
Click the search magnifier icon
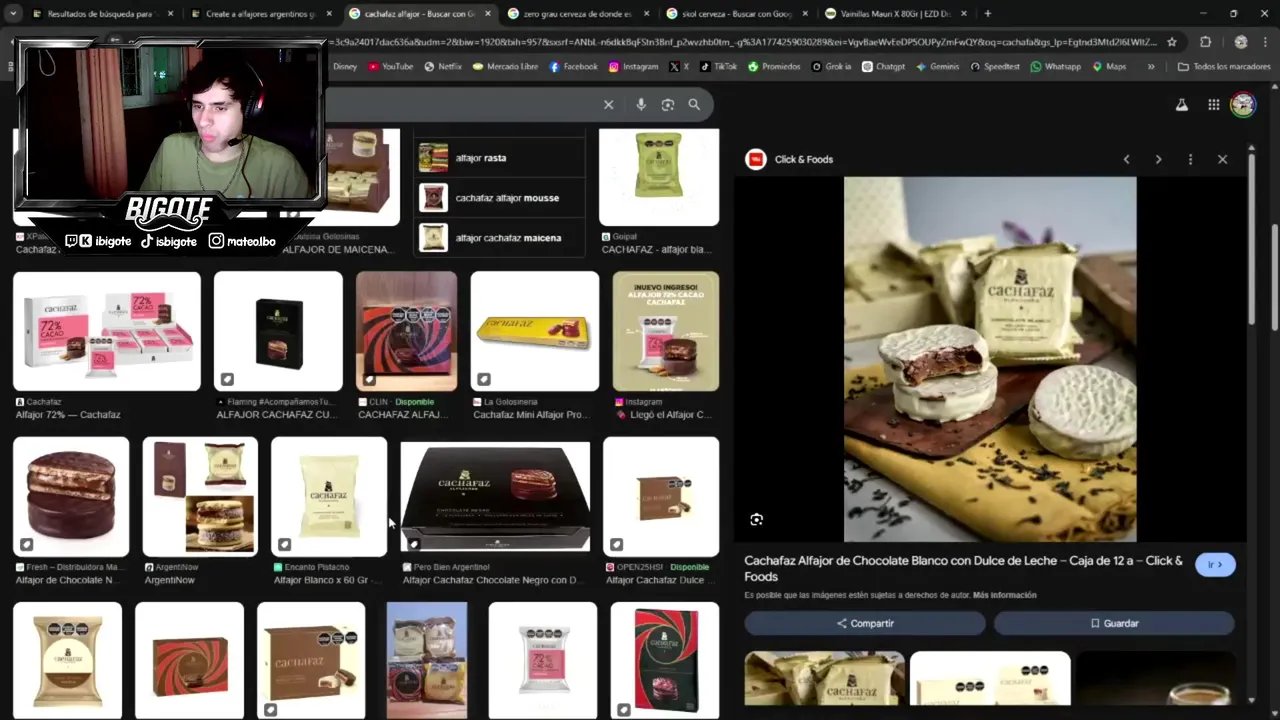point(694,105)
